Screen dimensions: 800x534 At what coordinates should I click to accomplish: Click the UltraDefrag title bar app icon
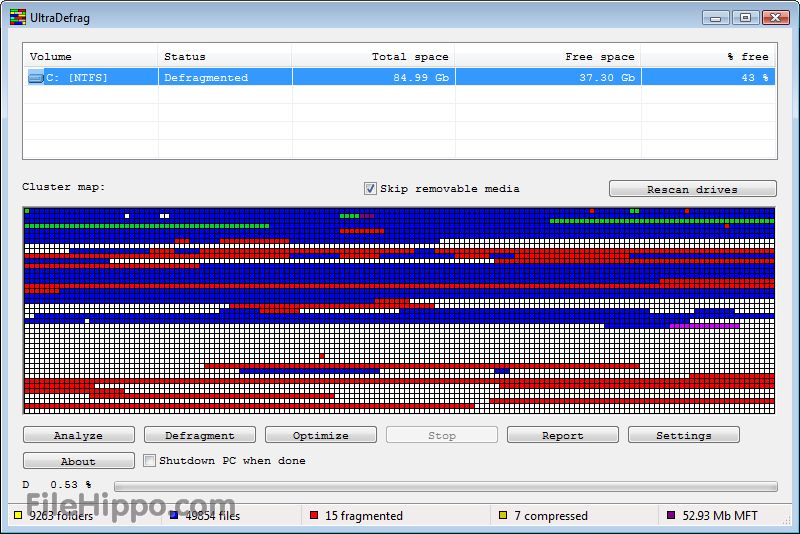tap(17, 17)
